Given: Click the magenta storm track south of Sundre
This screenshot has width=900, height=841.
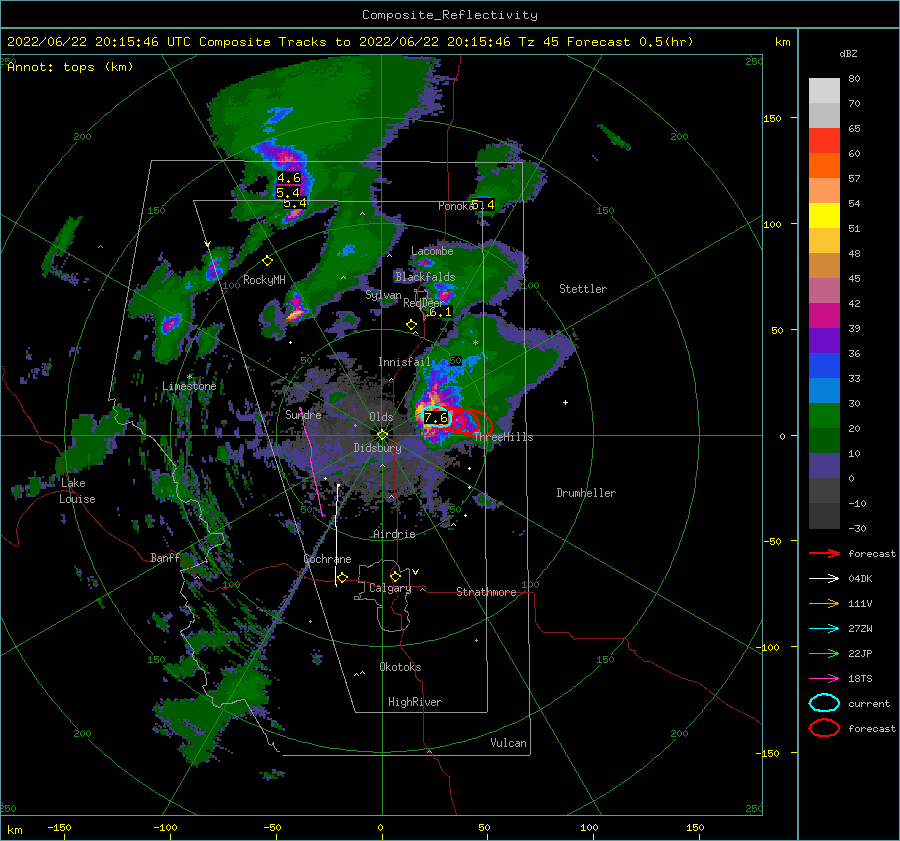Looking at the screenshot, I should (x=311, y=462).
